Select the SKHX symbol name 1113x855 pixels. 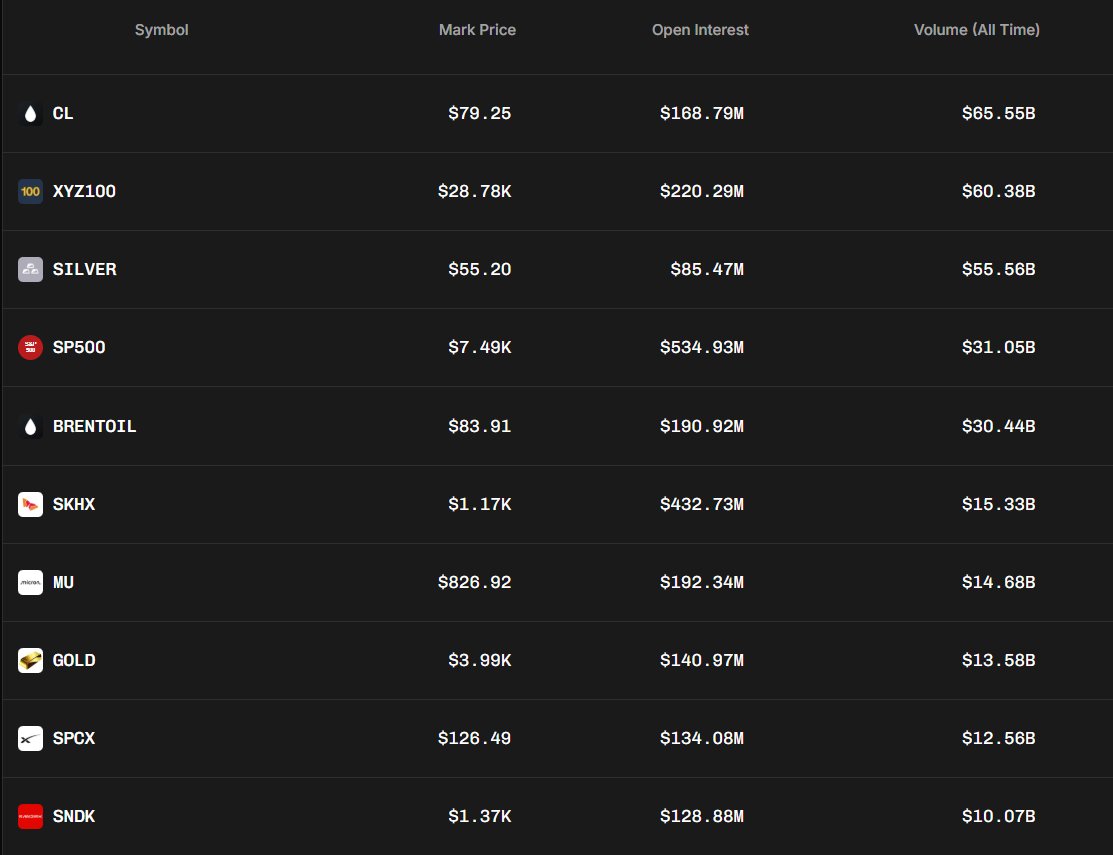pyautogui.click(x=74, y=504)
